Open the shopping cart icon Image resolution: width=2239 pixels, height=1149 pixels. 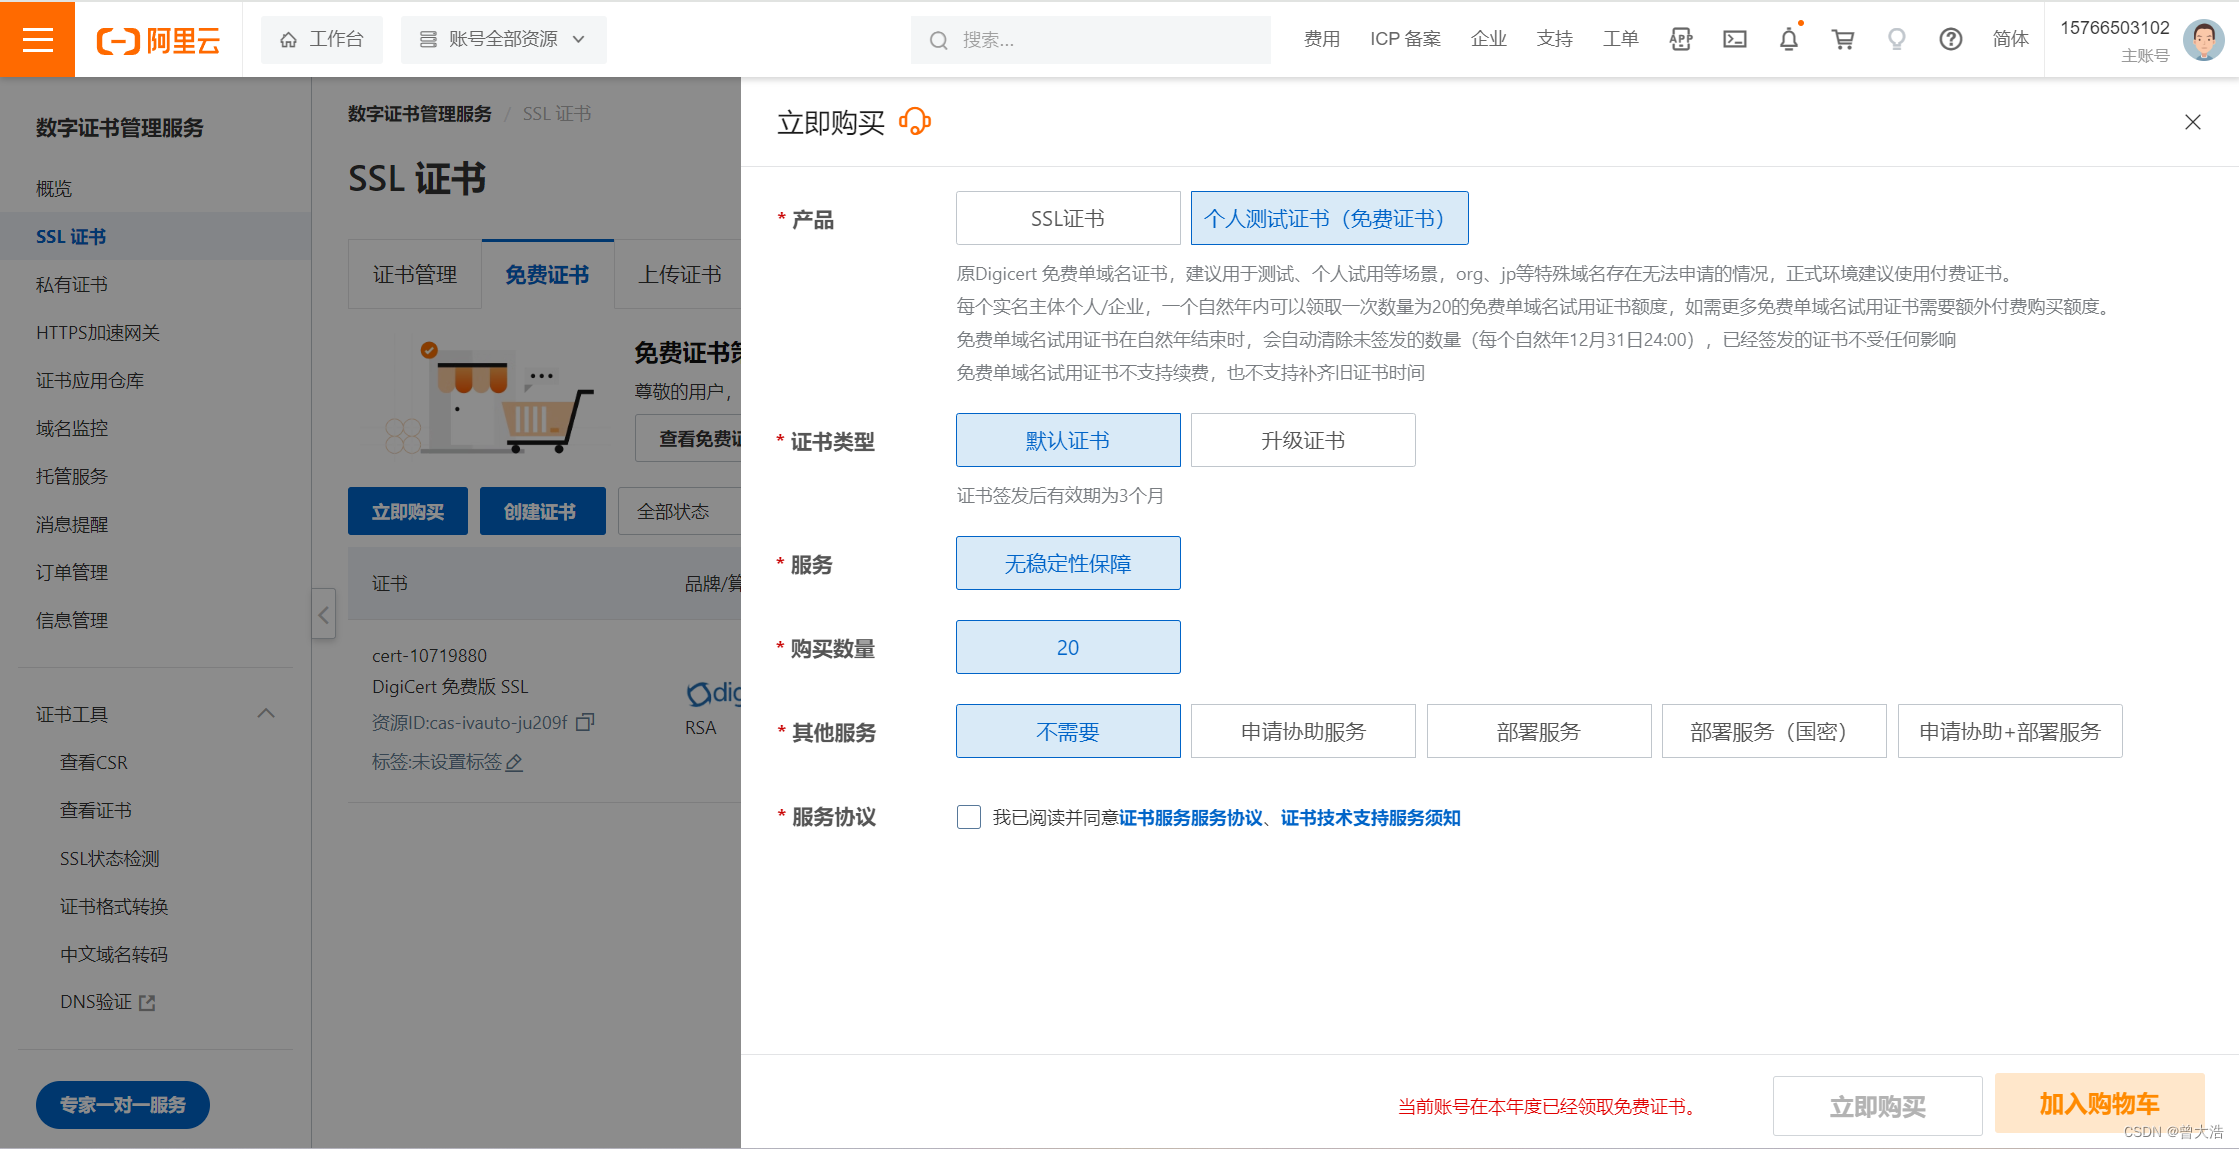click(x=1843, y=39)
